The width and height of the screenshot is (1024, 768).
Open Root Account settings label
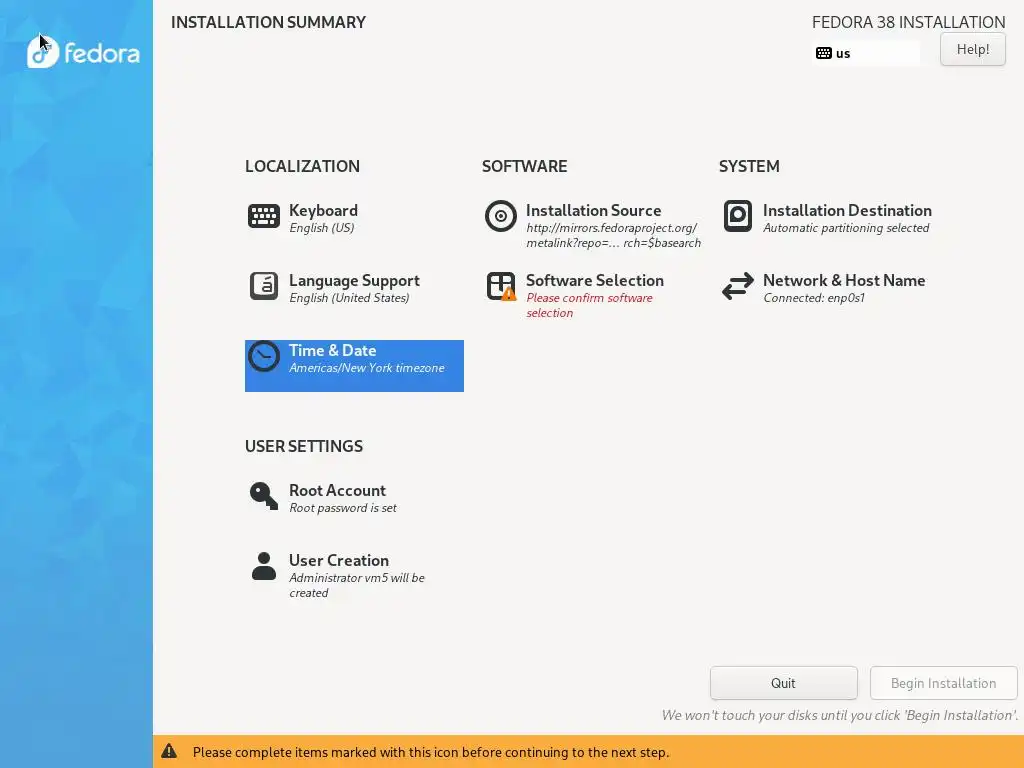tap(337, 490)
